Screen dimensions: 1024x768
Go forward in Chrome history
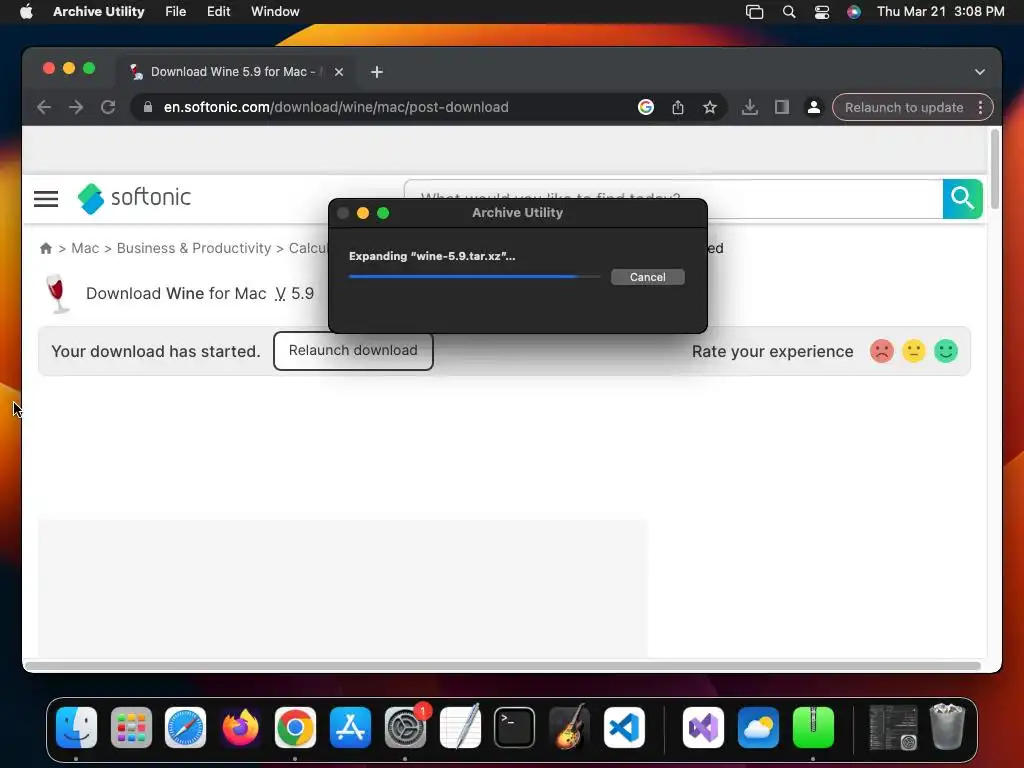pyautogui.click(x=76, y=107)
